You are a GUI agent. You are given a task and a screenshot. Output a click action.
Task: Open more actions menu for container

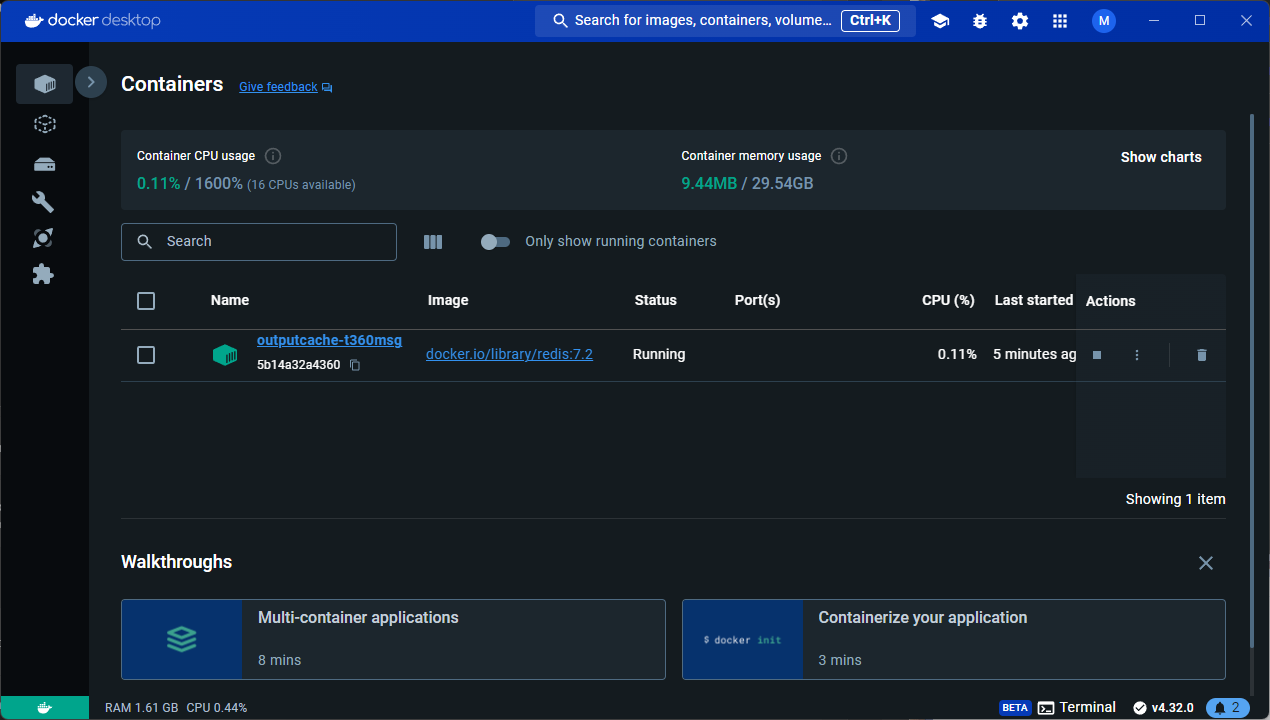1136,355
